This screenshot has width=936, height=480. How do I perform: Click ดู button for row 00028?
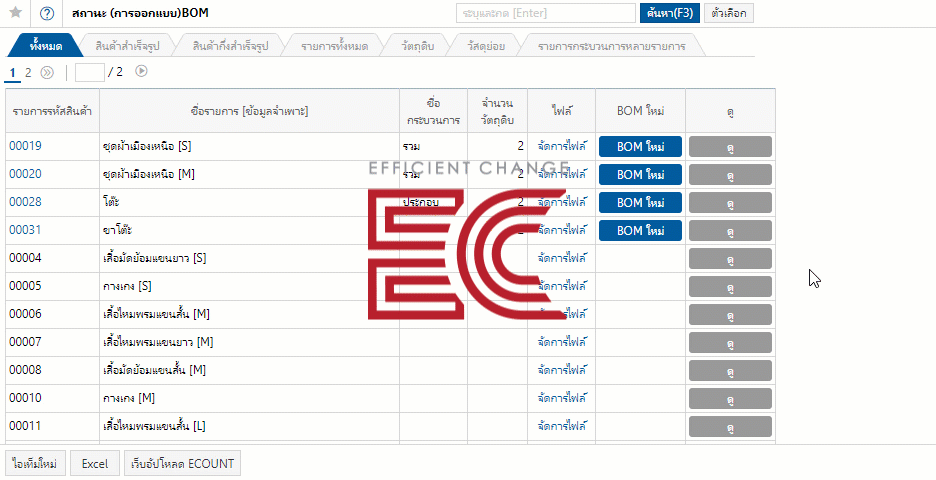pyautogui.click(x=730, y=203)
